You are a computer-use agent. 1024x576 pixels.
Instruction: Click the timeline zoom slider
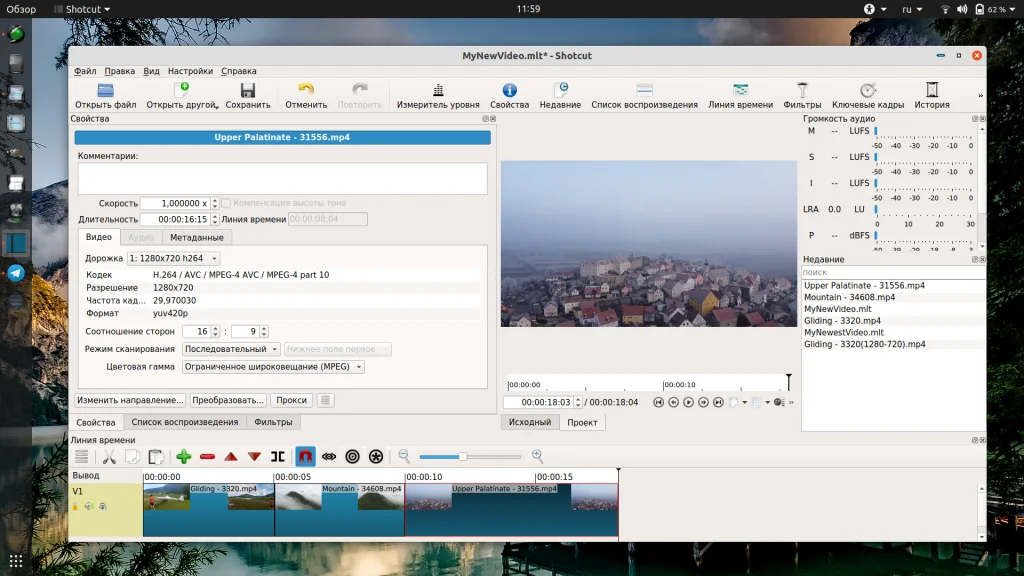[x=462, y=457]
